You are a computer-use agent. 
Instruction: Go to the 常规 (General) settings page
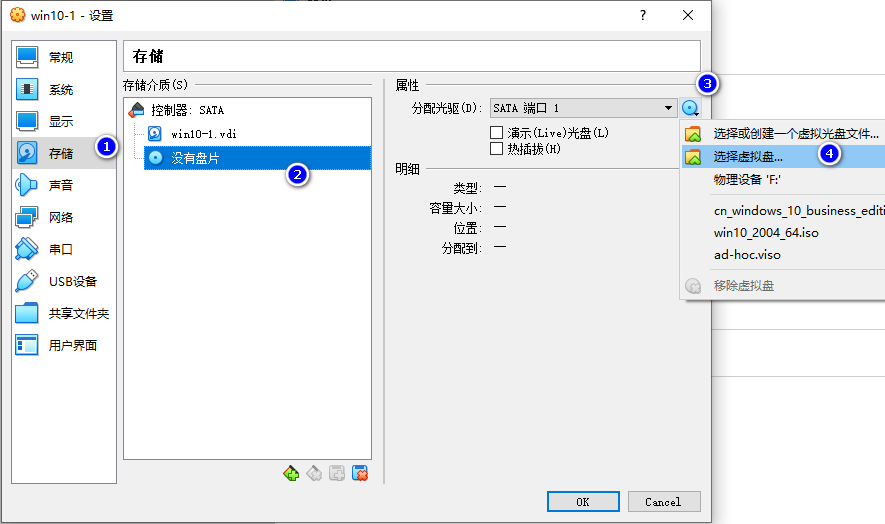pos(60,57)
